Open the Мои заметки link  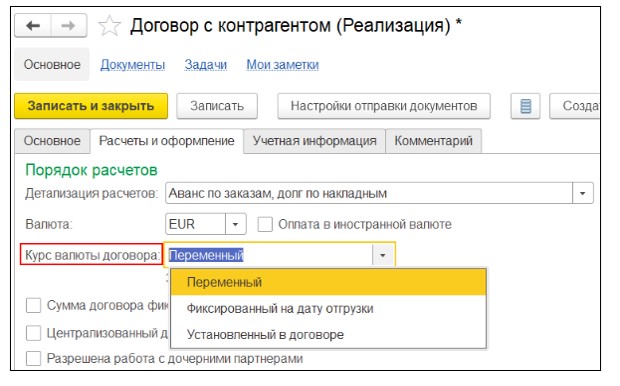(x=282, y=64)
